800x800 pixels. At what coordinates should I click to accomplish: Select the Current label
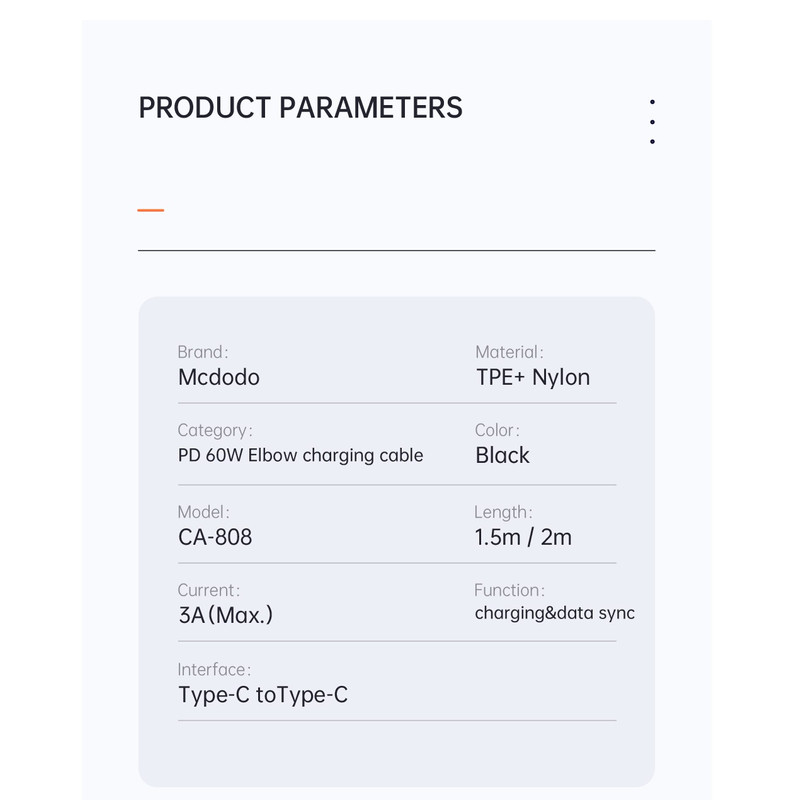209,590
